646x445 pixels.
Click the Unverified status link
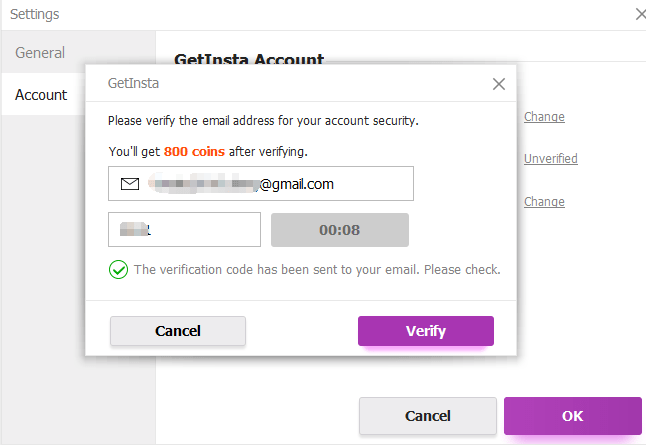tap(550, 159)
